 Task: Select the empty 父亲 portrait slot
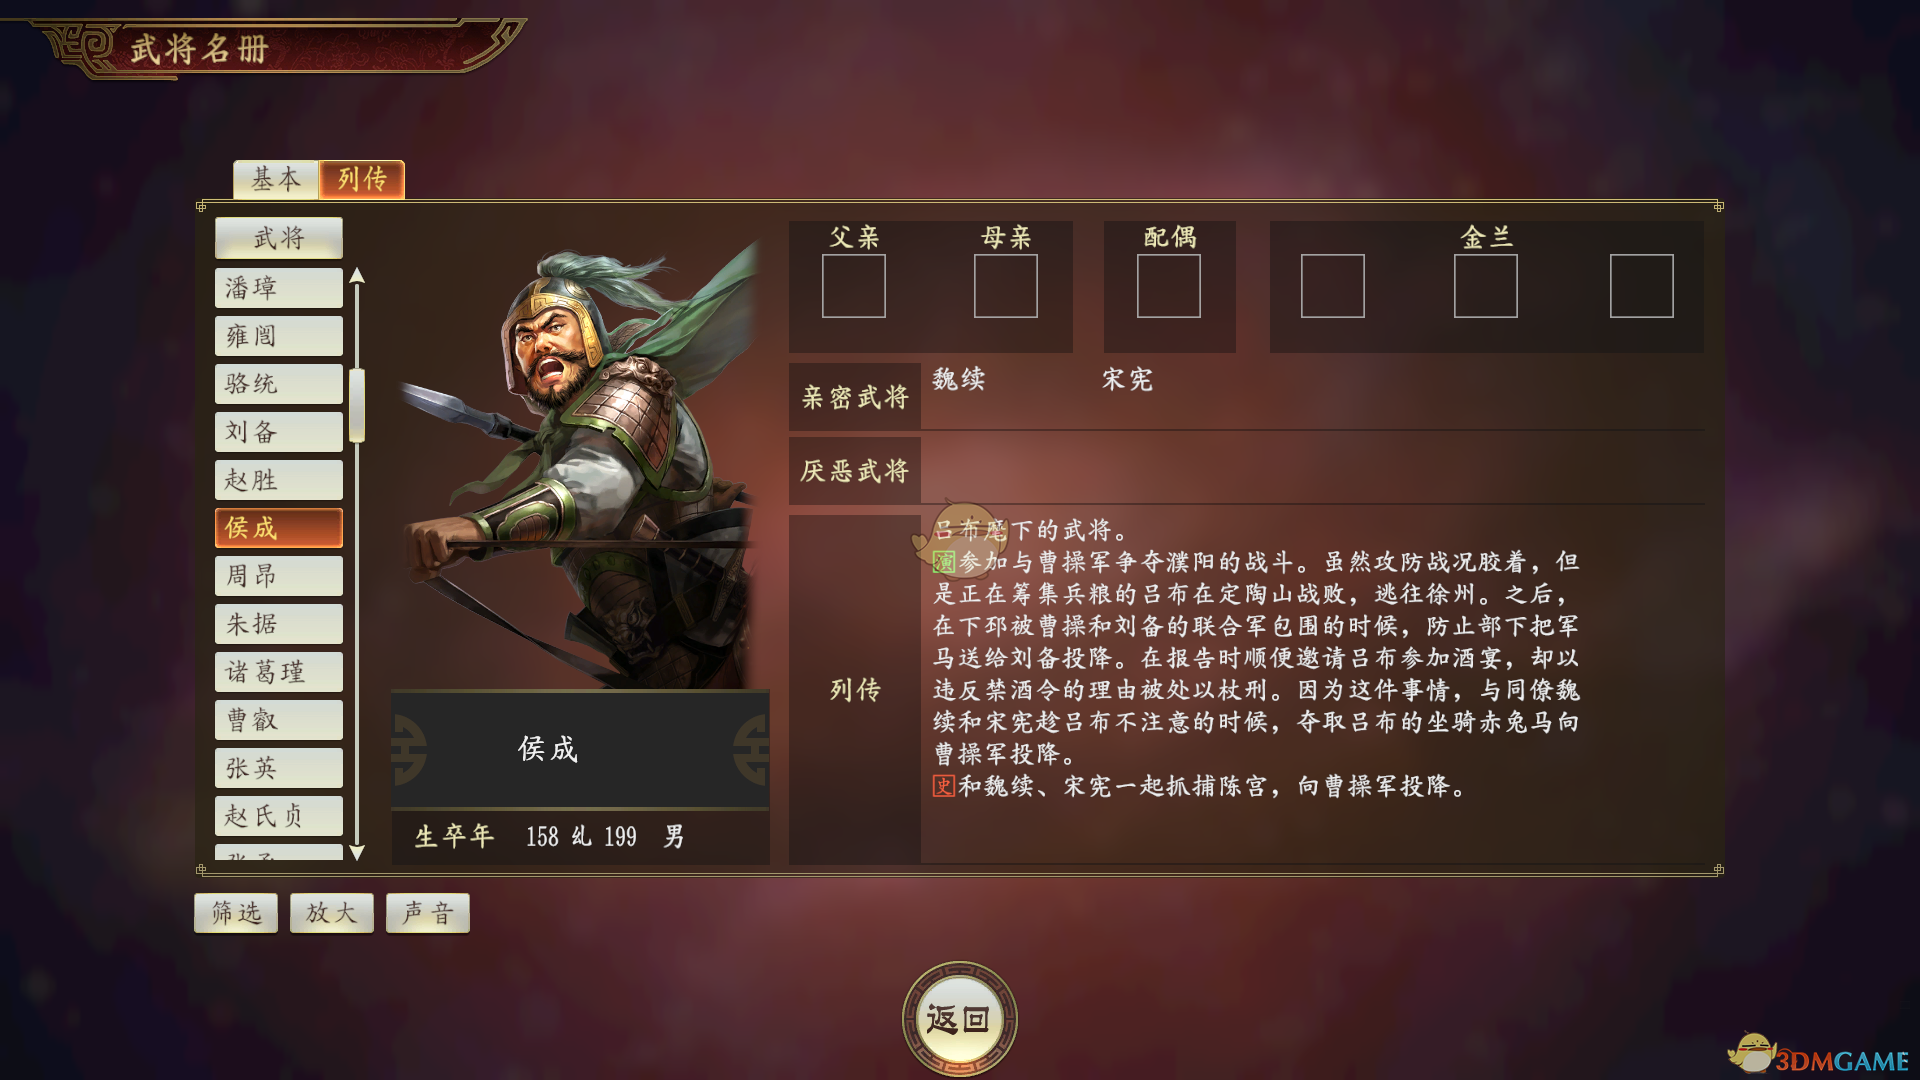[x=854, y=286]
